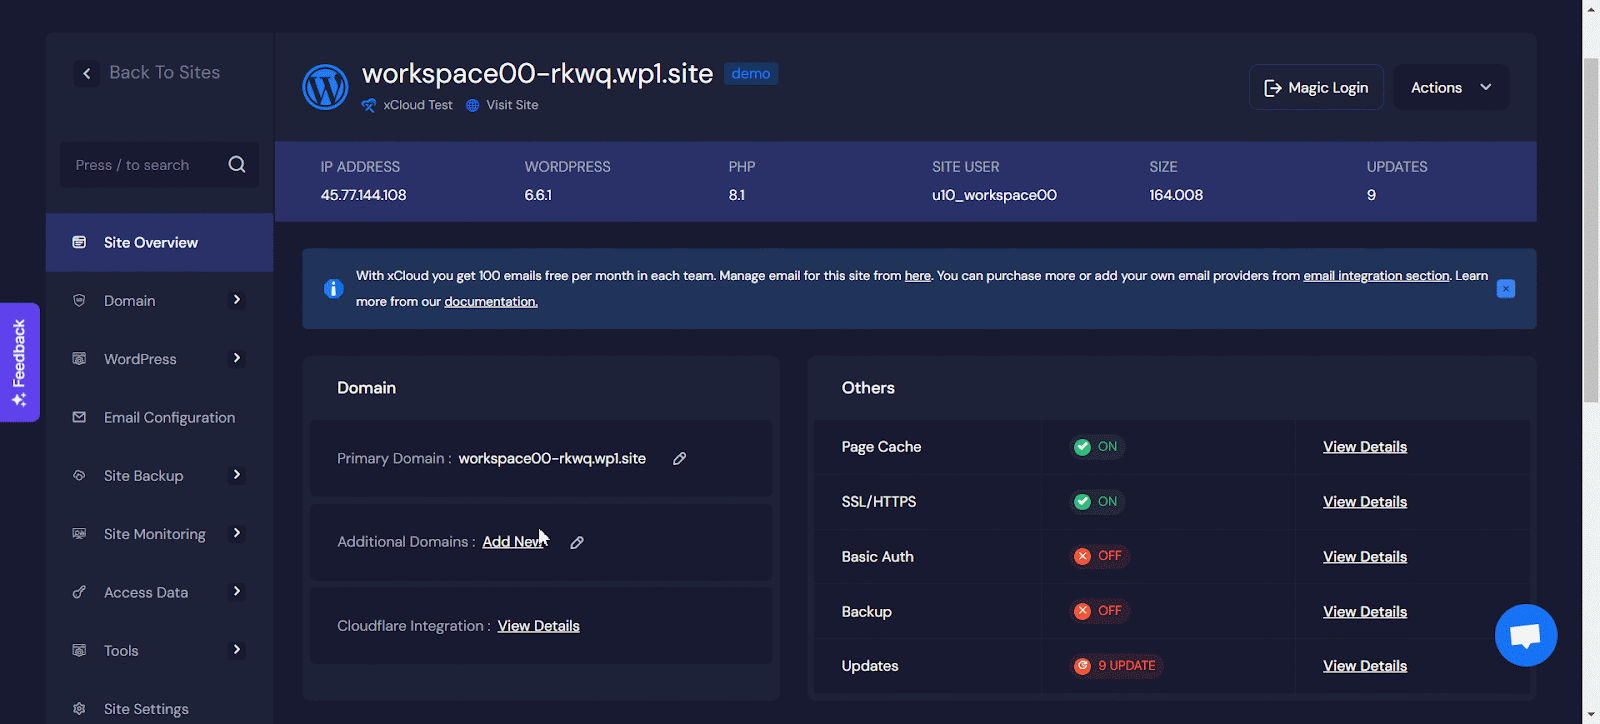This screenshot has height=724, width=1600.
Task: Click the demo tag badge
Action: 751,74
